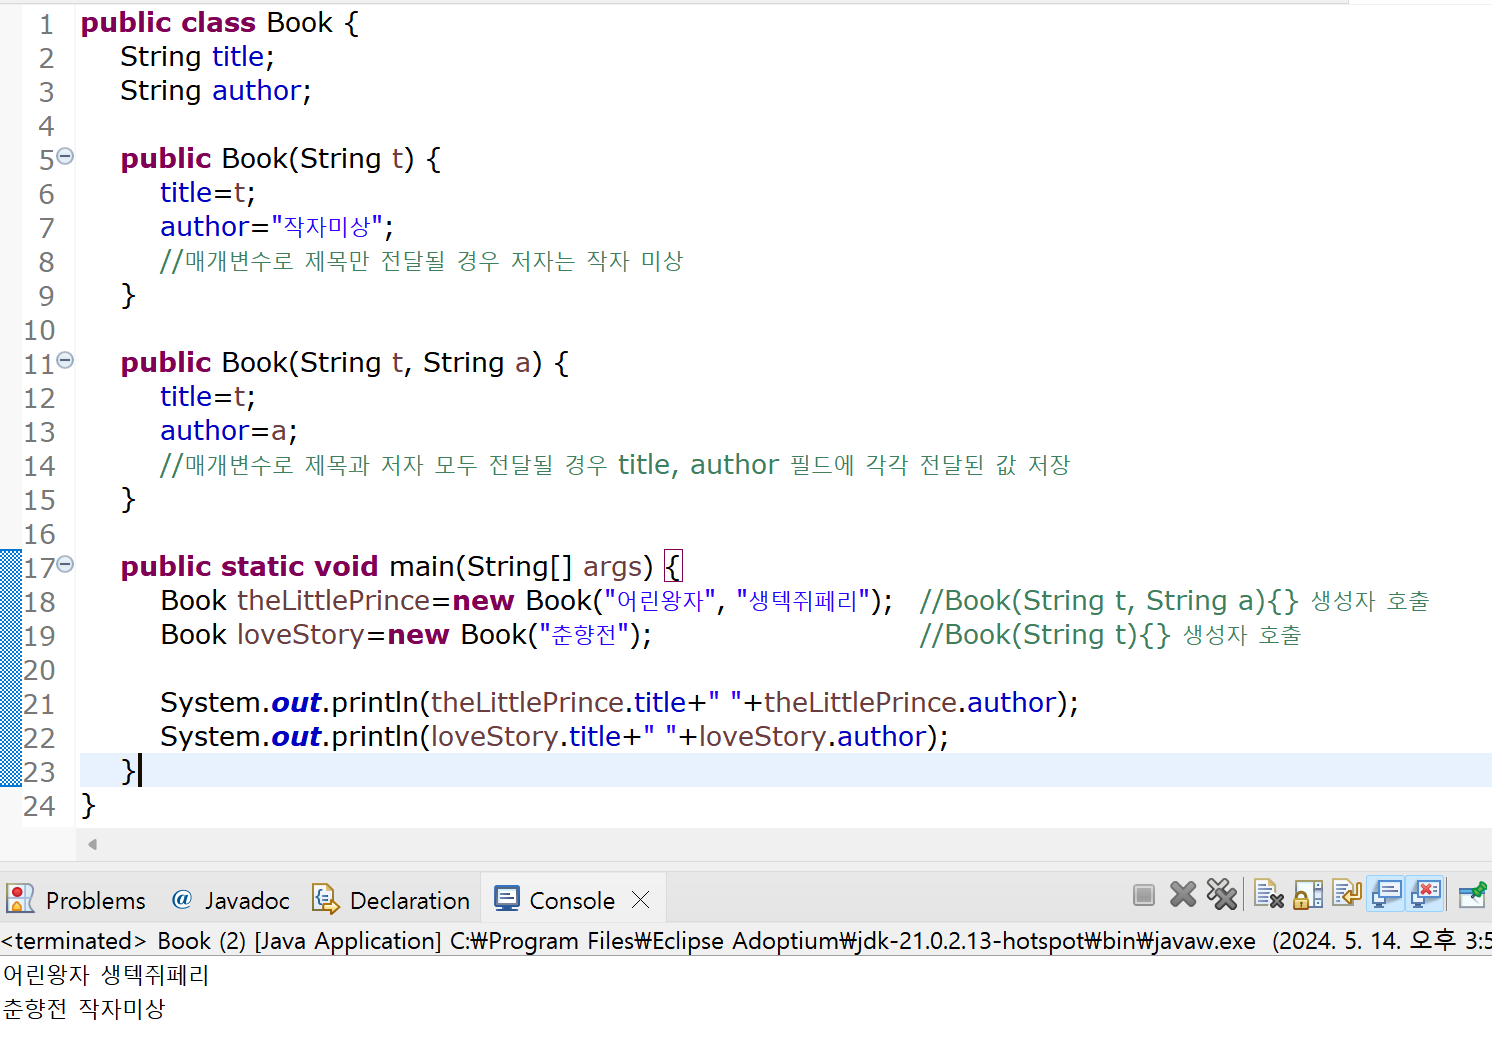Click the word 'class' on line 1
Viewport: 1492px width, 1040px height.
(219, 22)
